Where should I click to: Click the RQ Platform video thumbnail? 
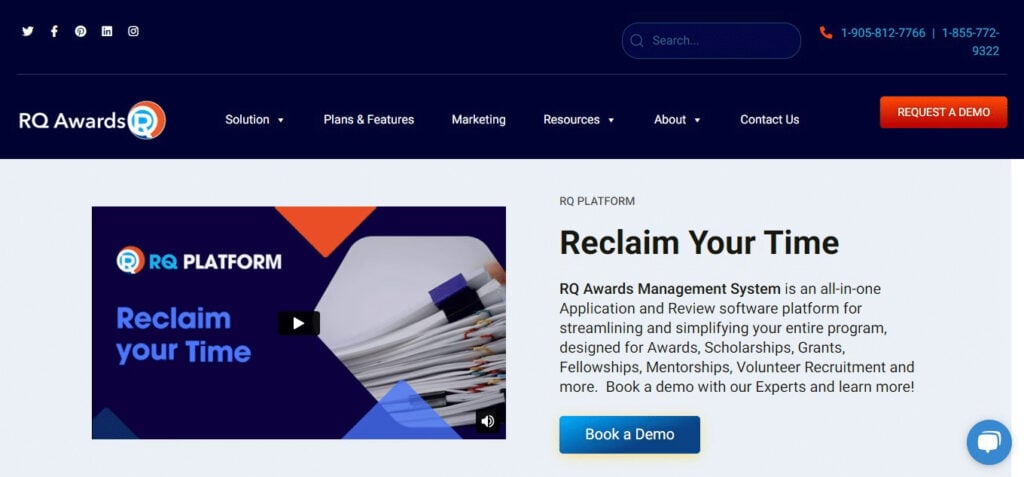pos(298,323)
